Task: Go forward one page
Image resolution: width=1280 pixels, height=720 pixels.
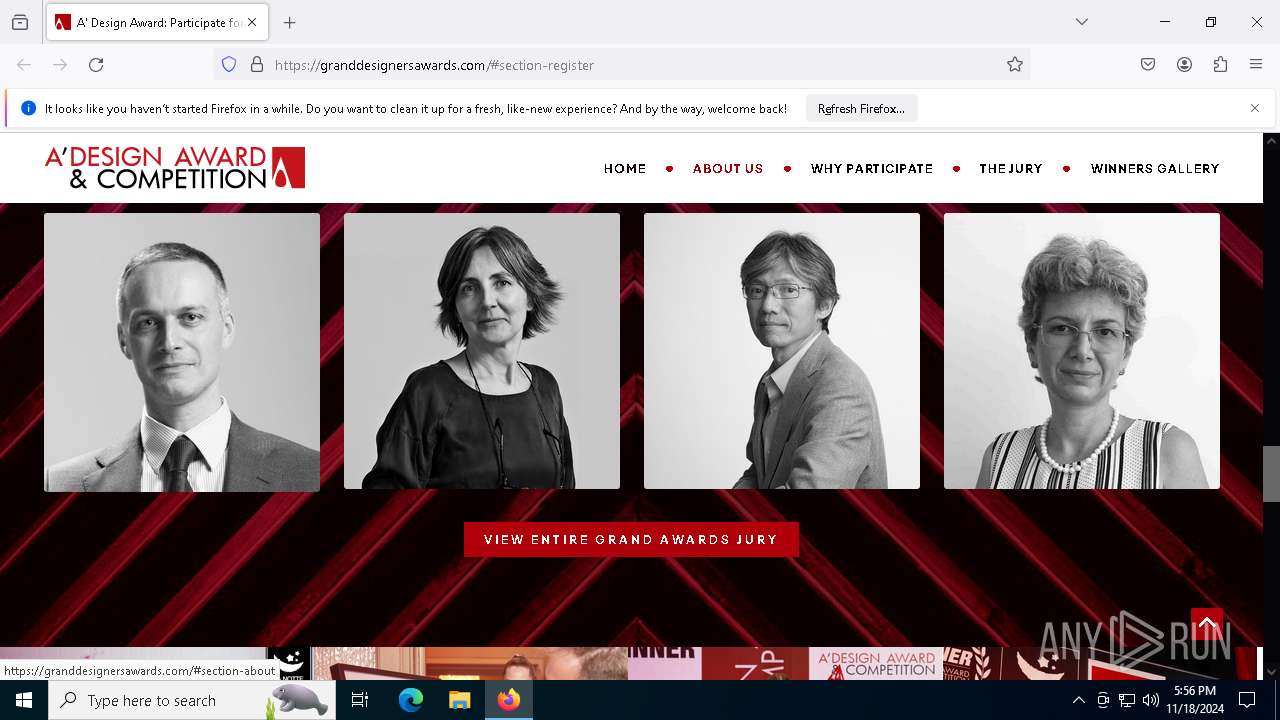Action: click(x=60, y=65)
